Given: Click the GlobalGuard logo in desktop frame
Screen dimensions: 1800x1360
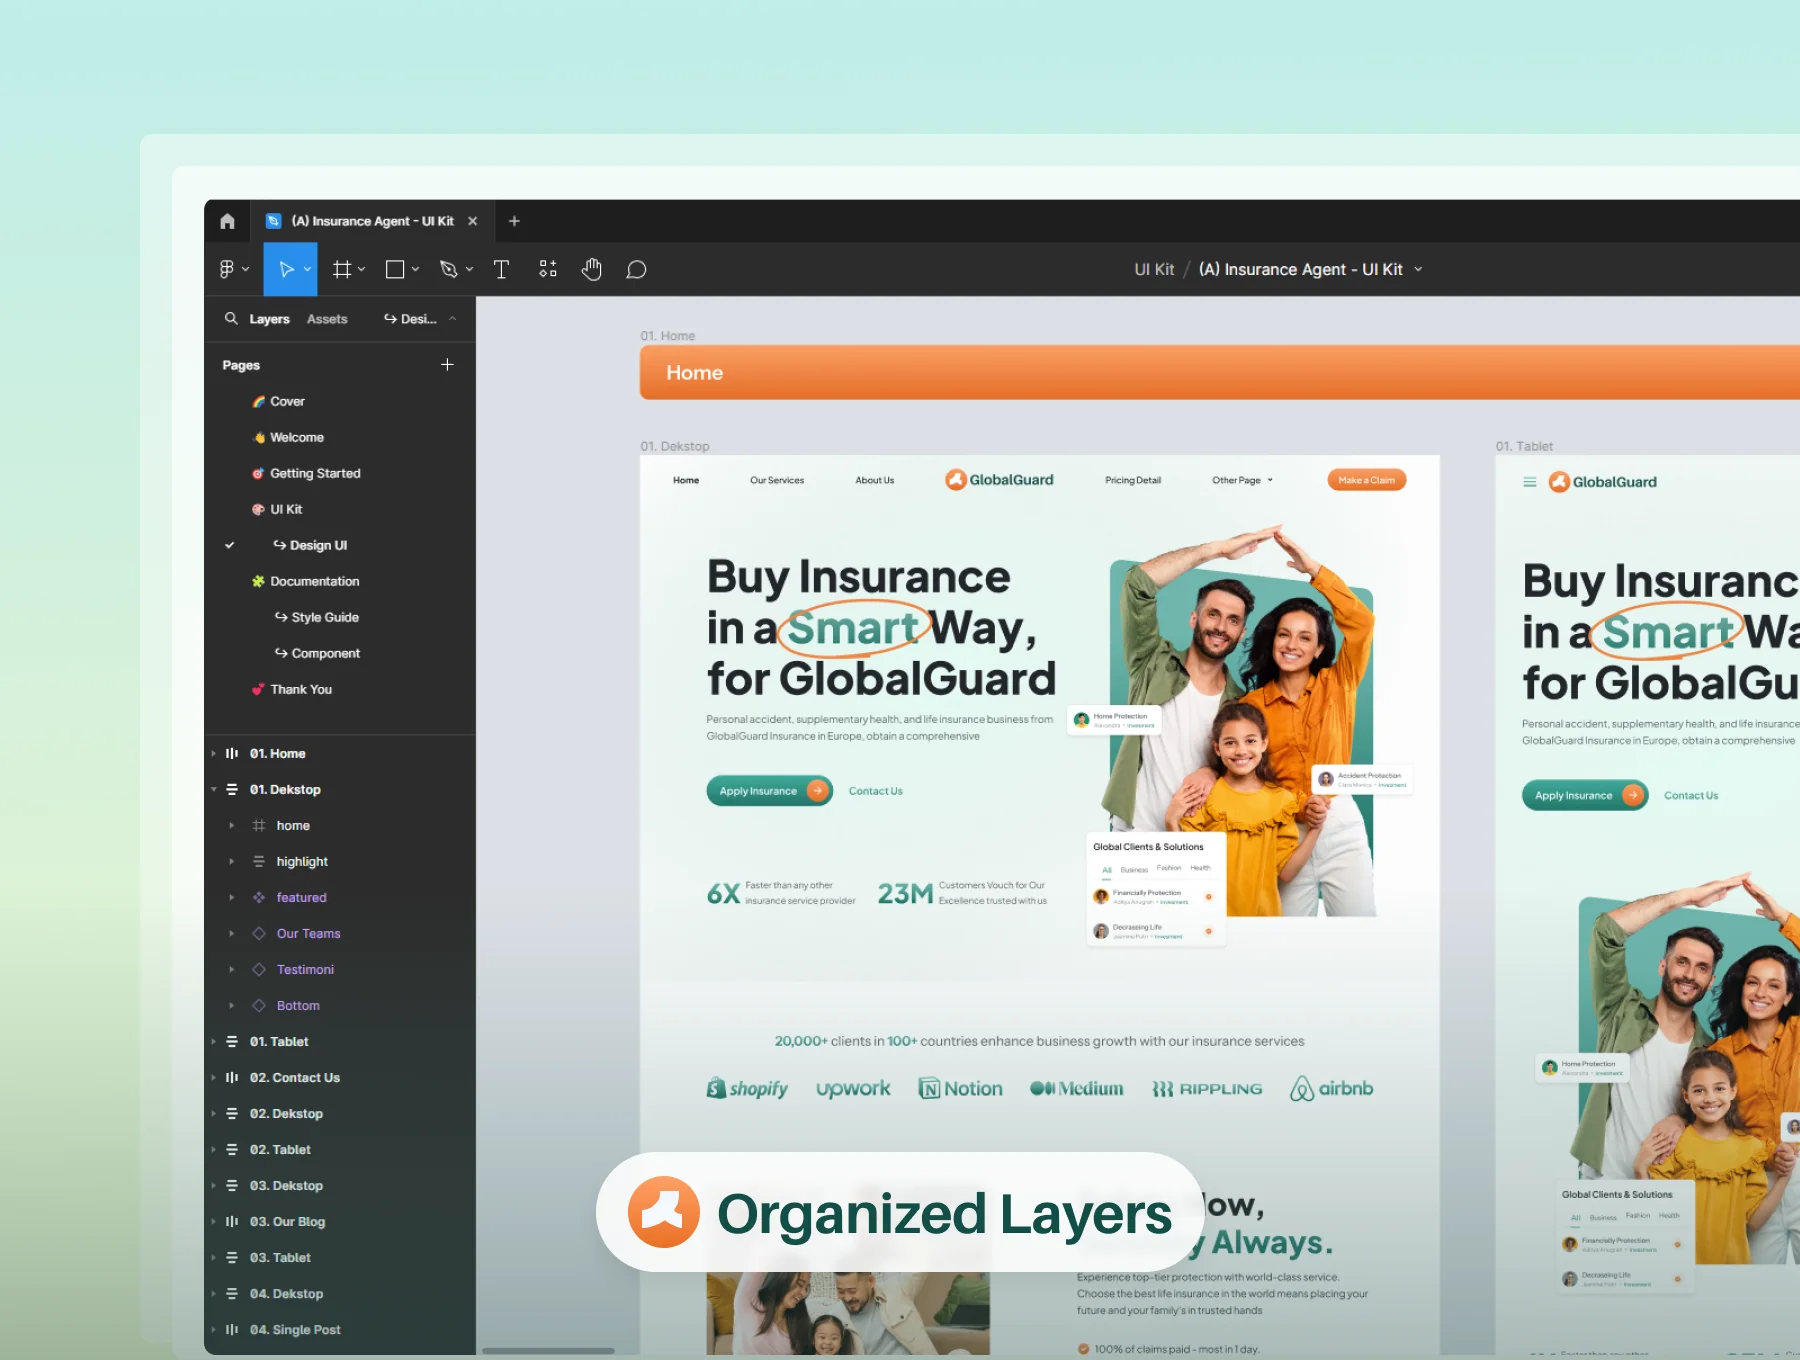Looking at the screenshot, I should pos(999,480).
